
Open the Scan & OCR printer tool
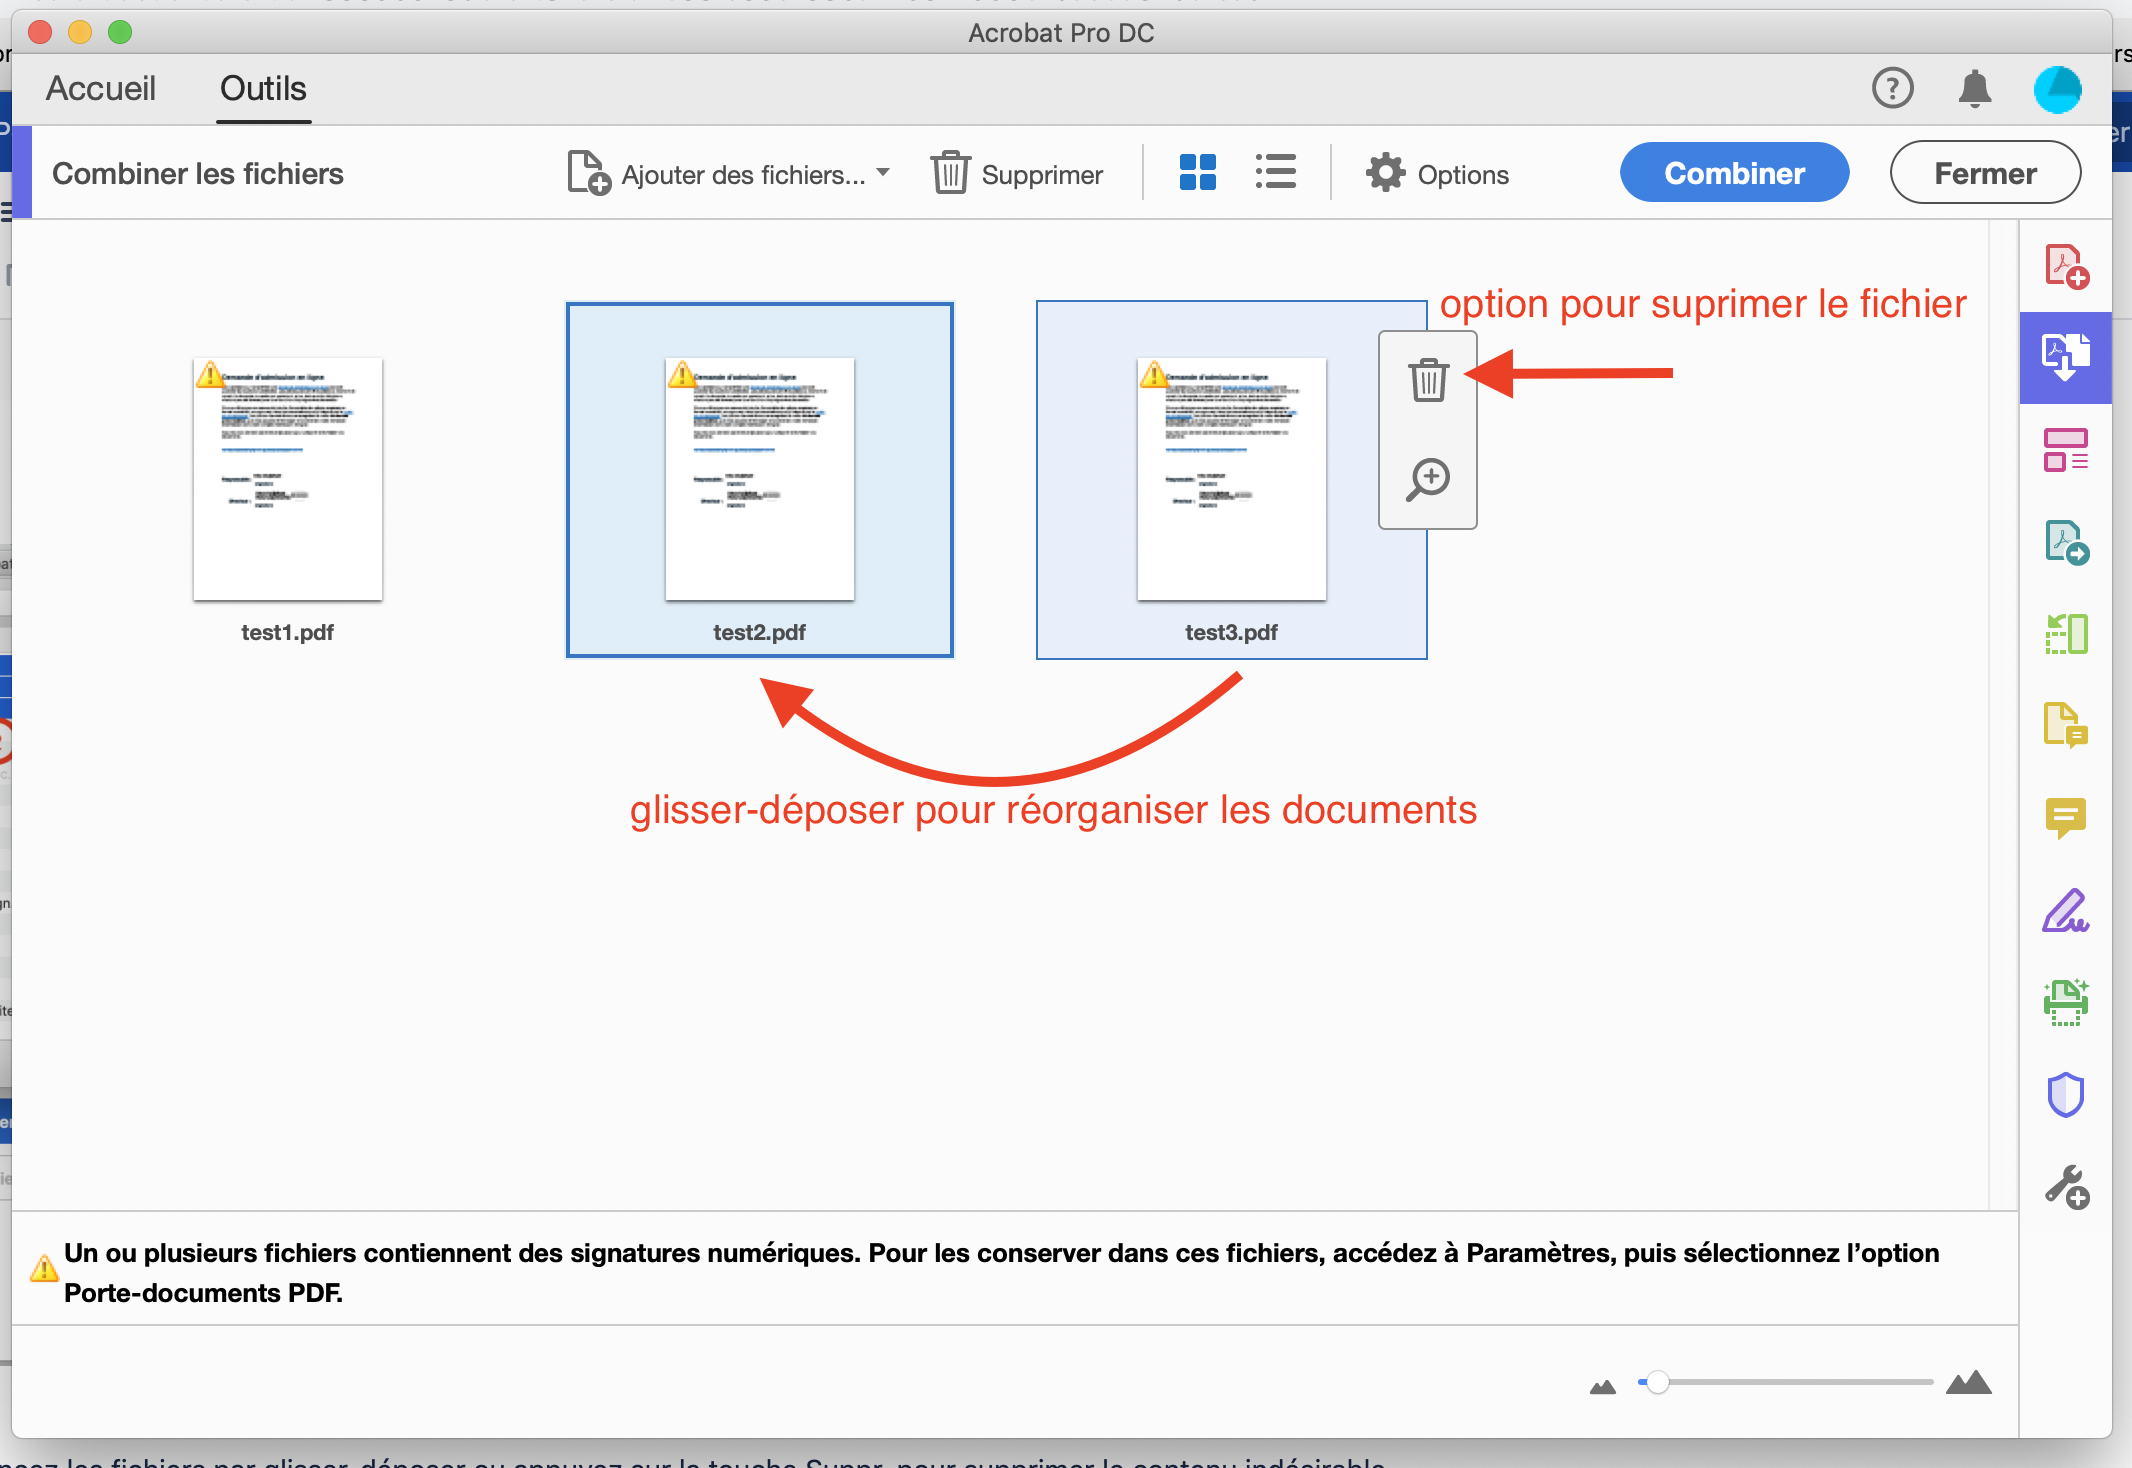(x=2066, y=1002)
